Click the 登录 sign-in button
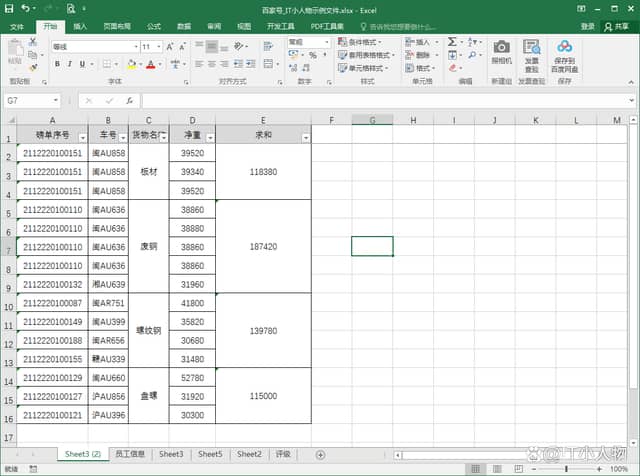Viewport: 640px width, 476px height. [x=588, y=26]
